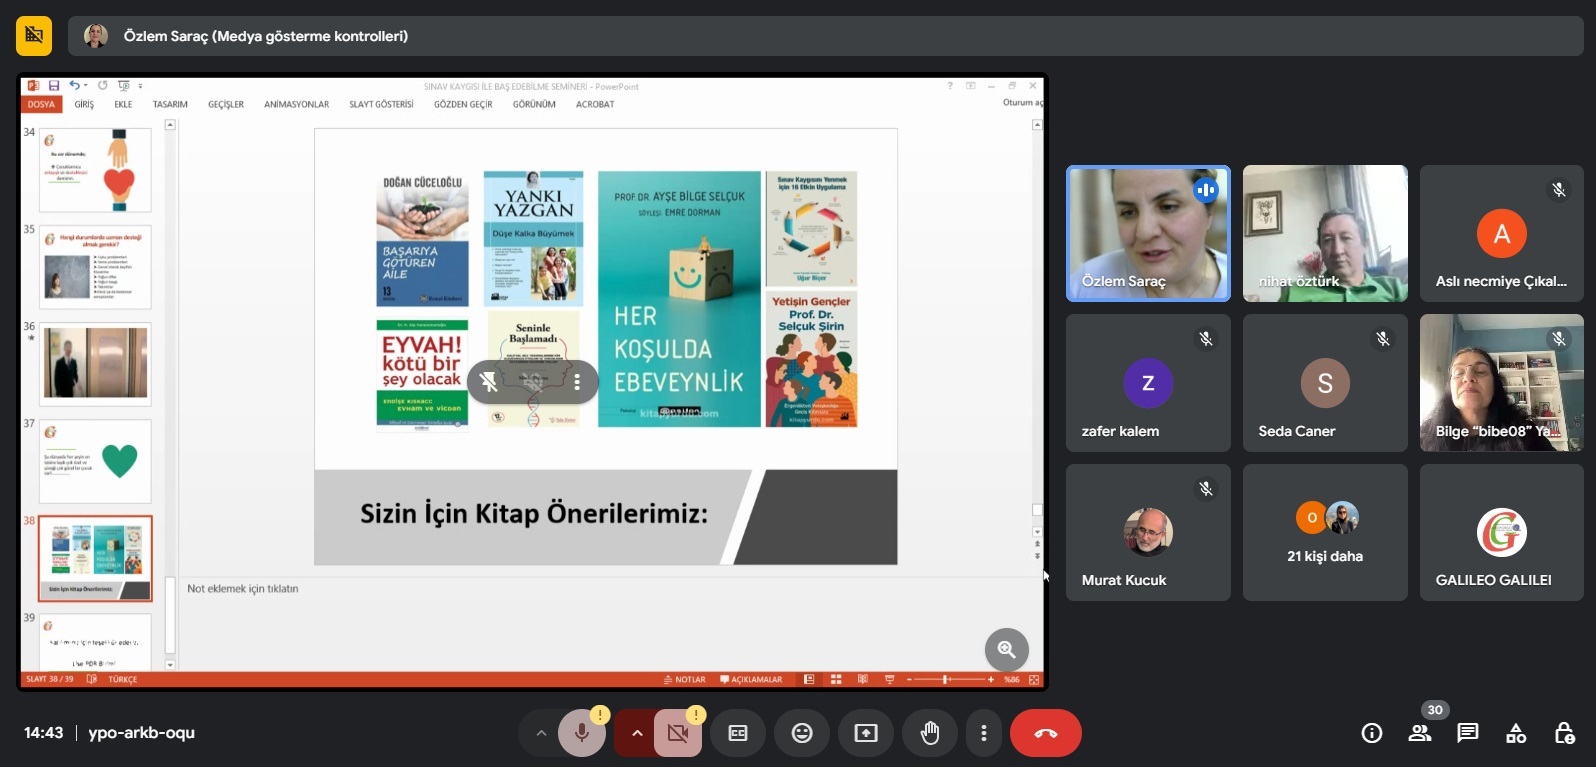Toggle the camera on or off

(x=678, y=733)
